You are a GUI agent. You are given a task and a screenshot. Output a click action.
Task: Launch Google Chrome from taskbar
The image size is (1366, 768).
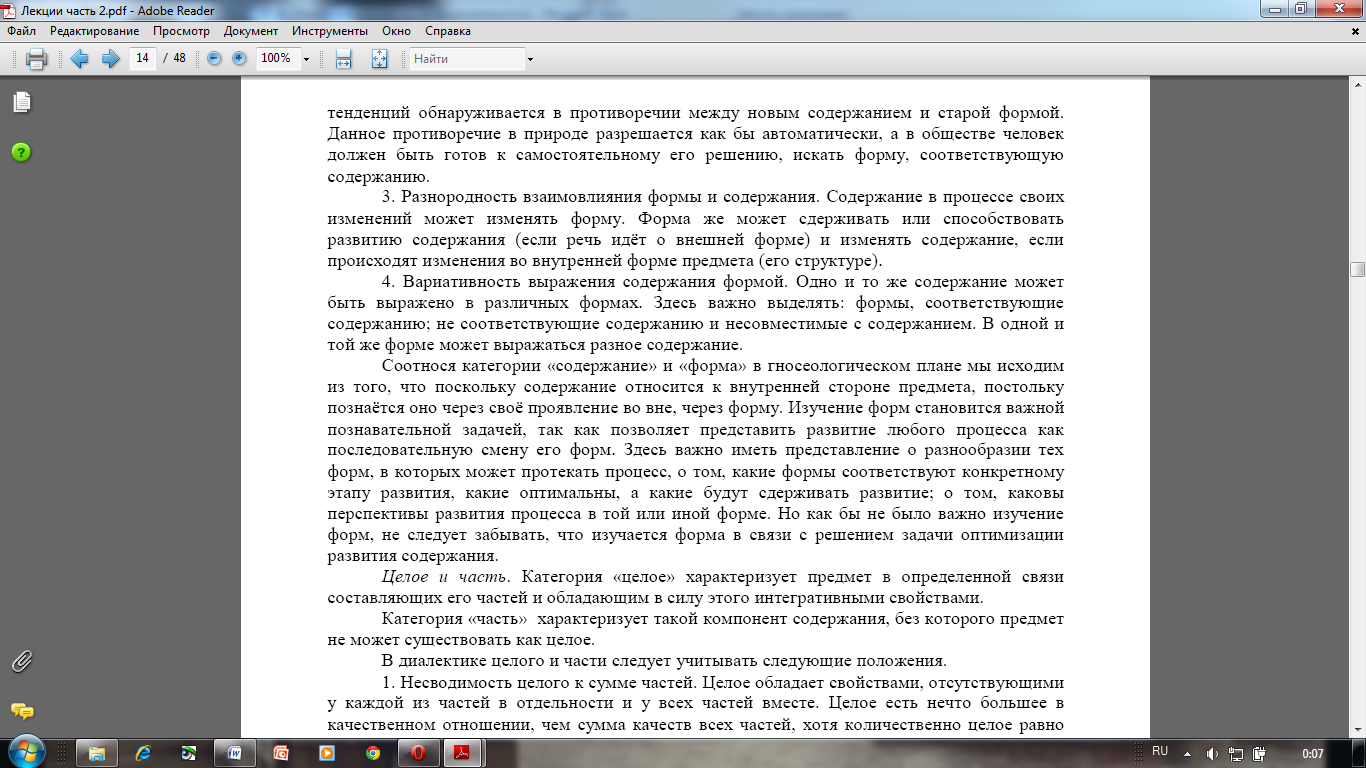(372, 753)
